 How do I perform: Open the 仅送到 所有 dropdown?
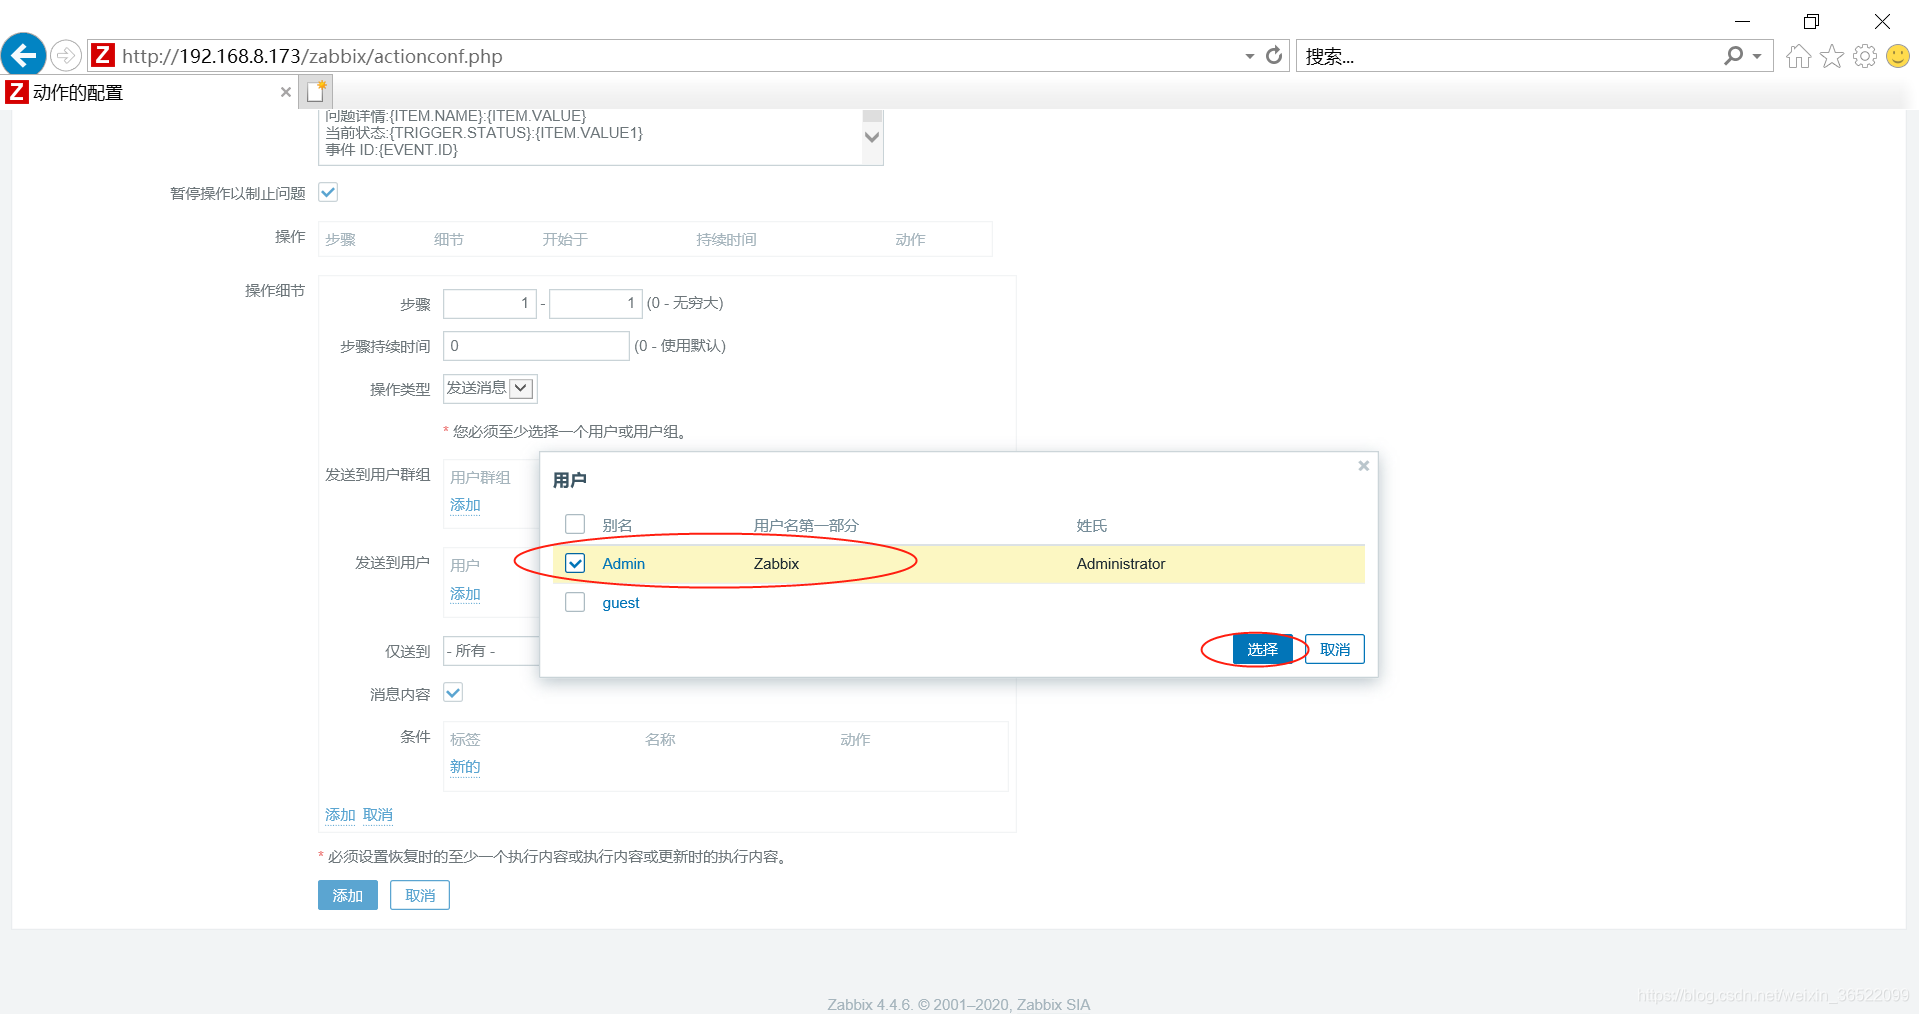pyautogui.click(x=491, y=651)
